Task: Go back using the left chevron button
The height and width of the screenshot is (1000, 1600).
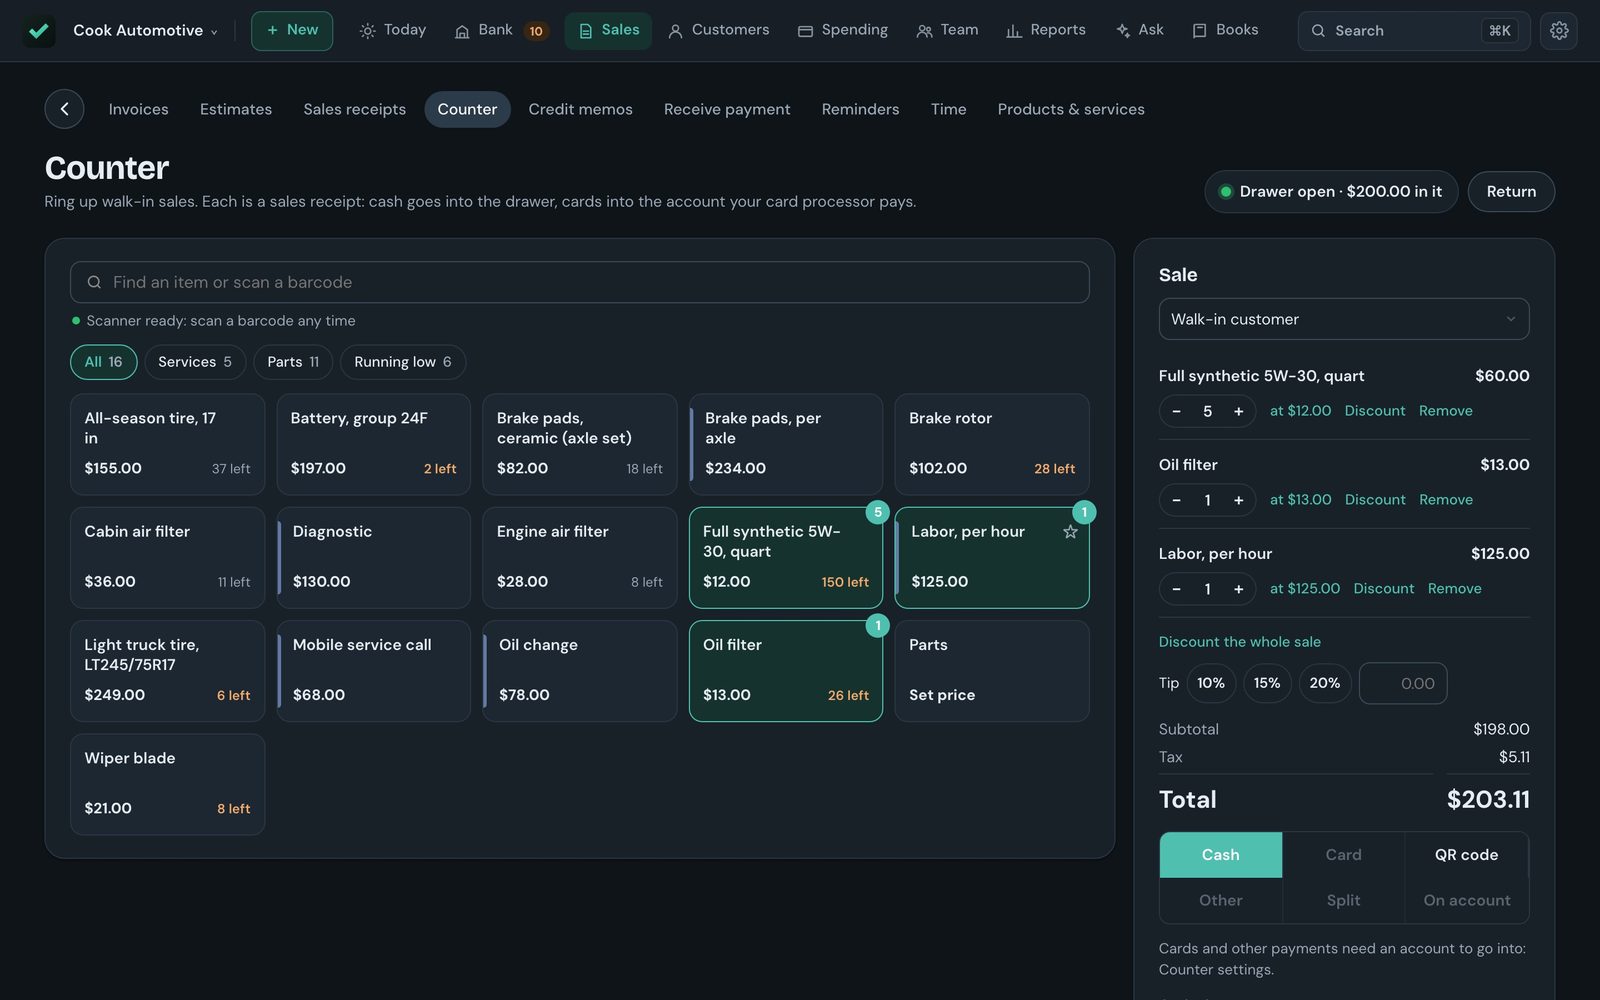Action: pos(64,109)
